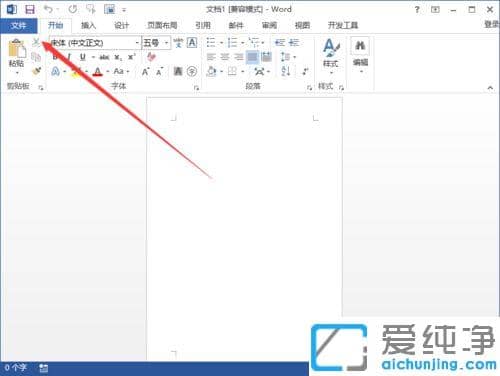Click the Word logo in title bar

(12, 9)
